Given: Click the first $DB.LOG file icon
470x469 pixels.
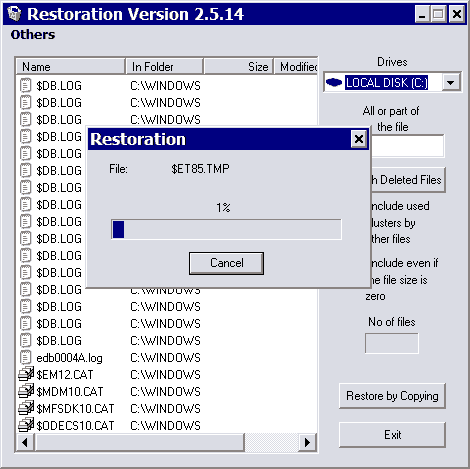Looking at the screenshot, I should coord(26,85).
